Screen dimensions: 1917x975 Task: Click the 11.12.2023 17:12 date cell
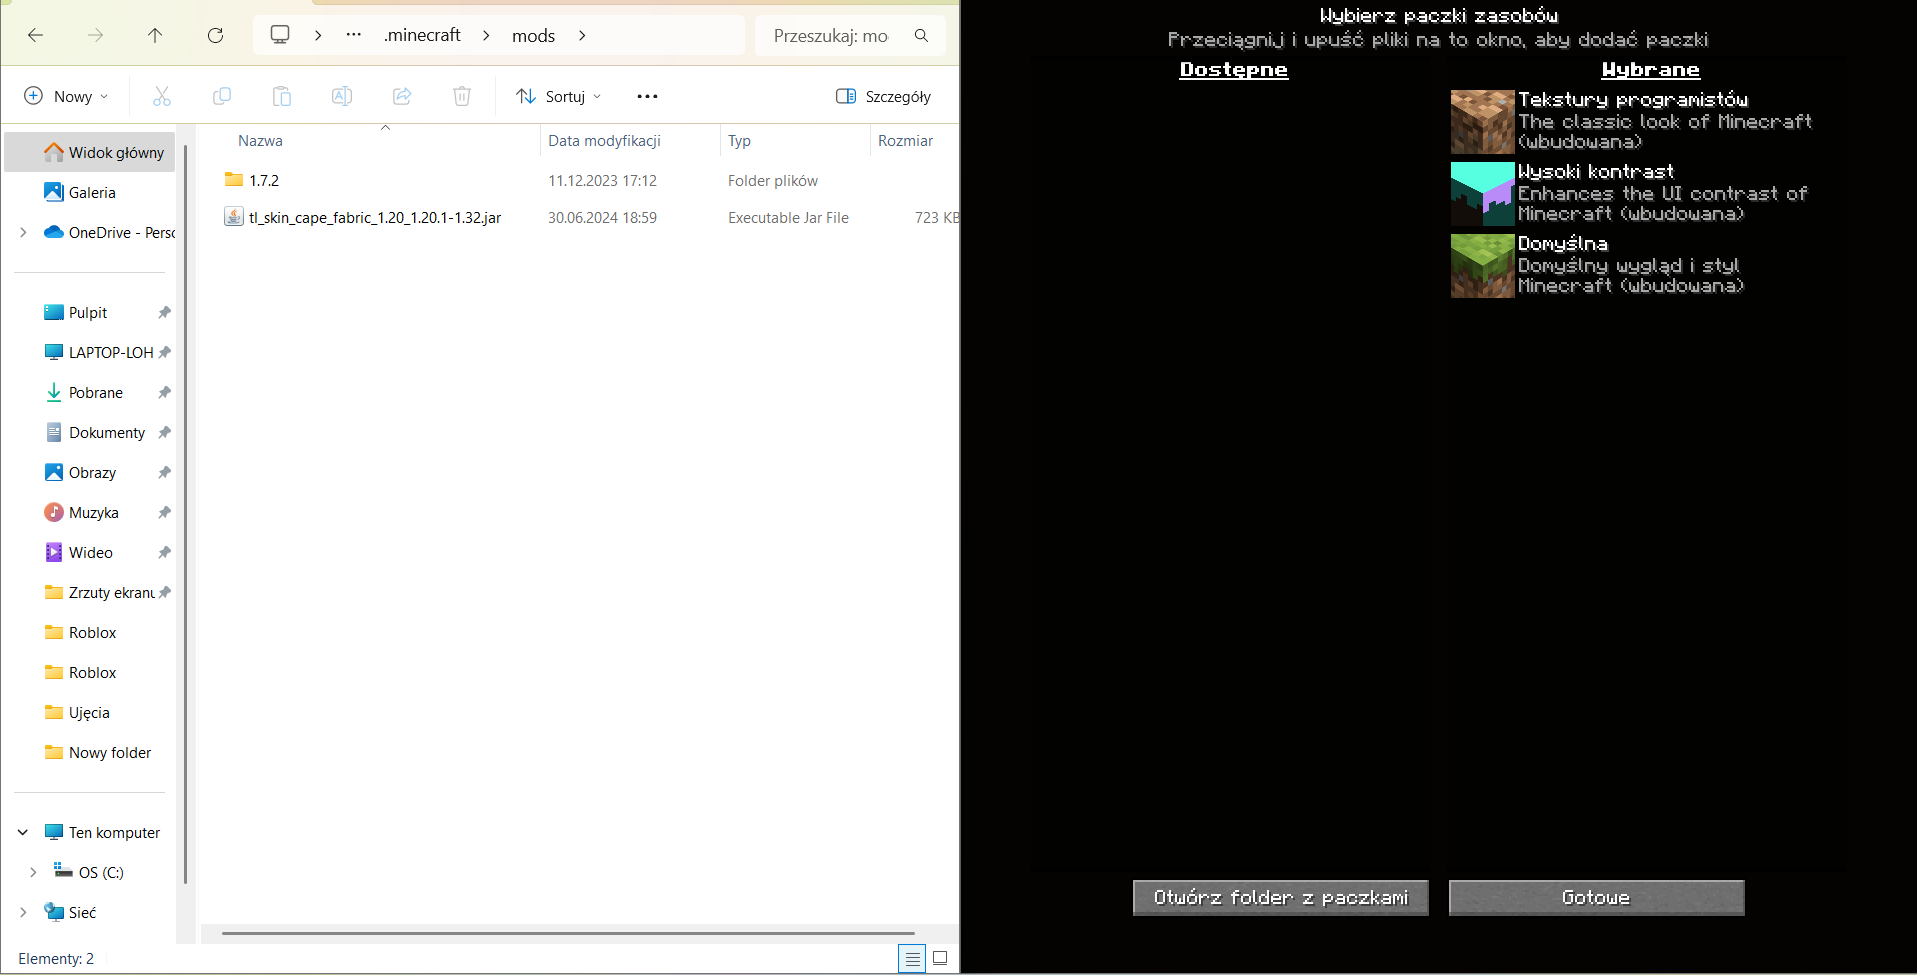click(602, 180)
